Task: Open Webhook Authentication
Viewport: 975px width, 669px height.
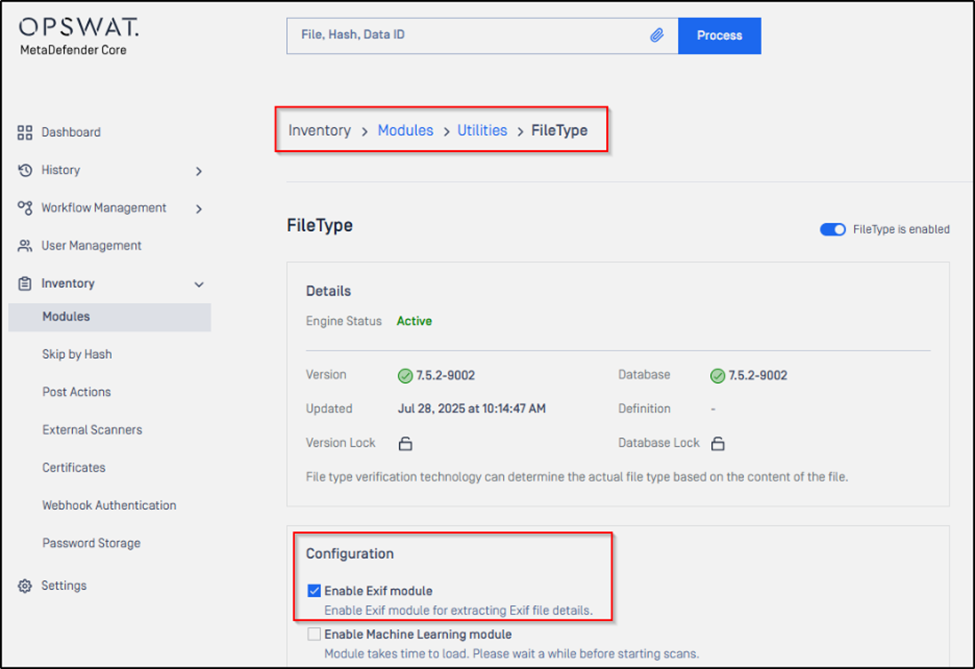Action: click(109, 505)
